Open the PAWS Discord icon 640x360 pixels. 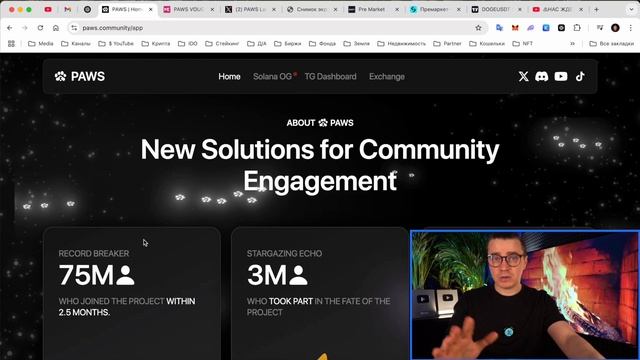(x=542, y=76)
